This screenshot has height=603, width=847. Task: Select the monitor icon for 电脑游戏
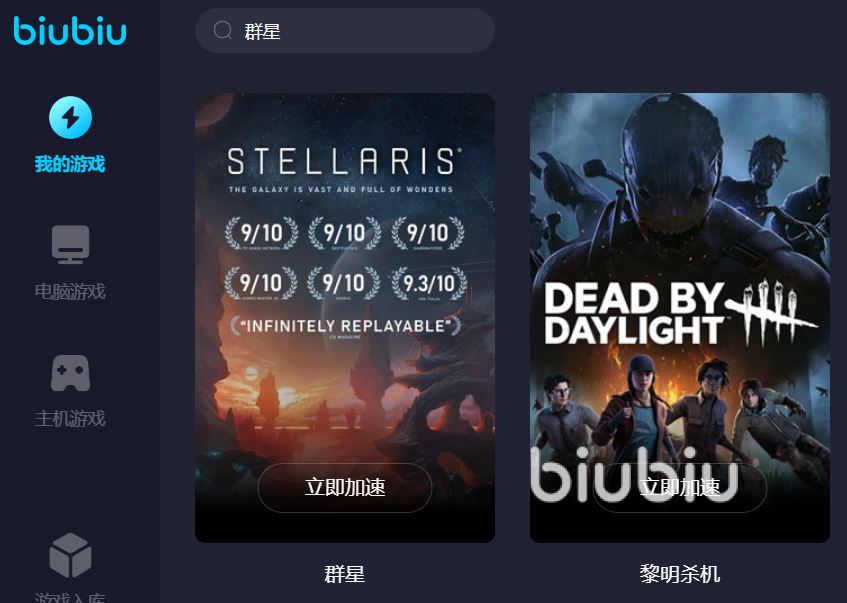point(70,244)
